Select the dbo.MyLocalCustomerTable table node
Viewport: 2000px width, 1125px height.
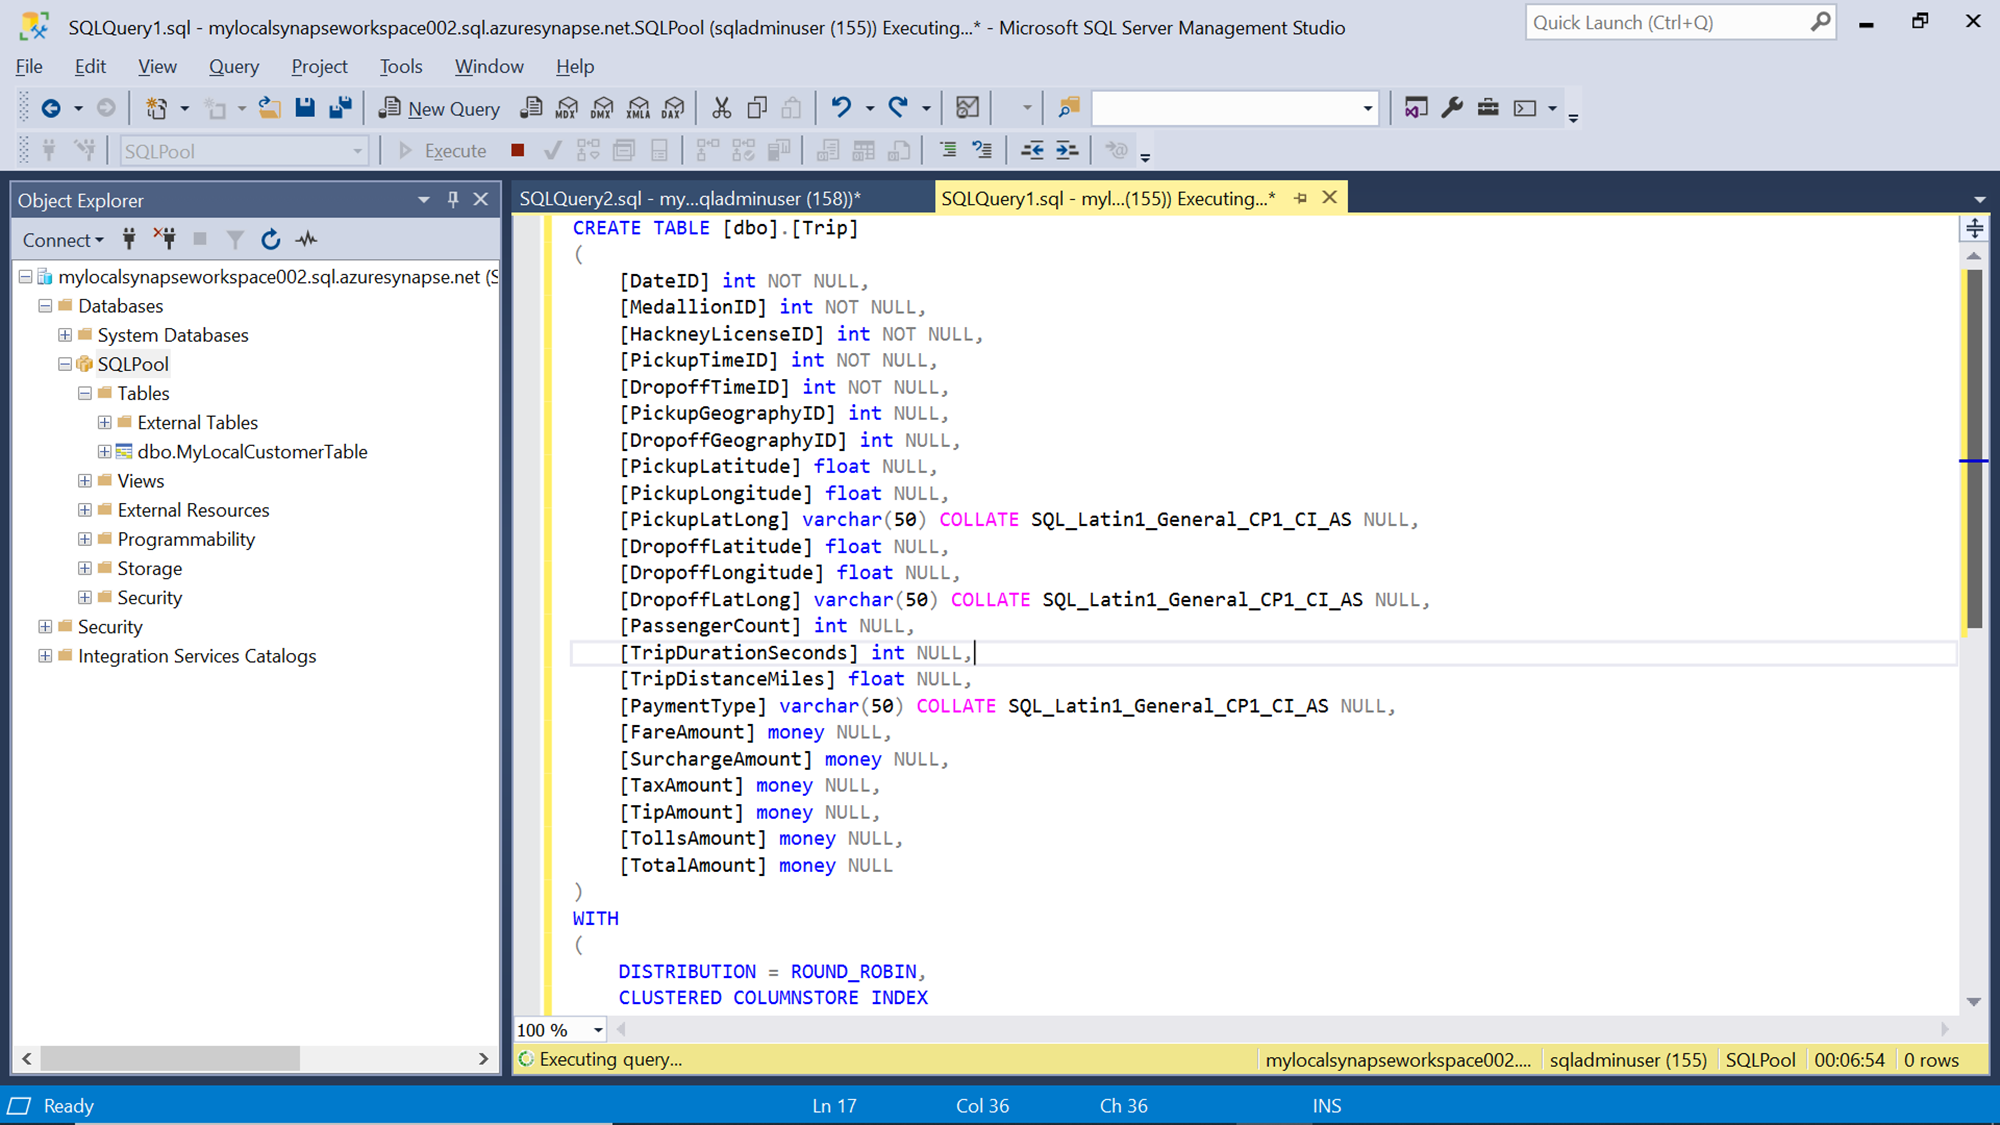pos(252,452)
